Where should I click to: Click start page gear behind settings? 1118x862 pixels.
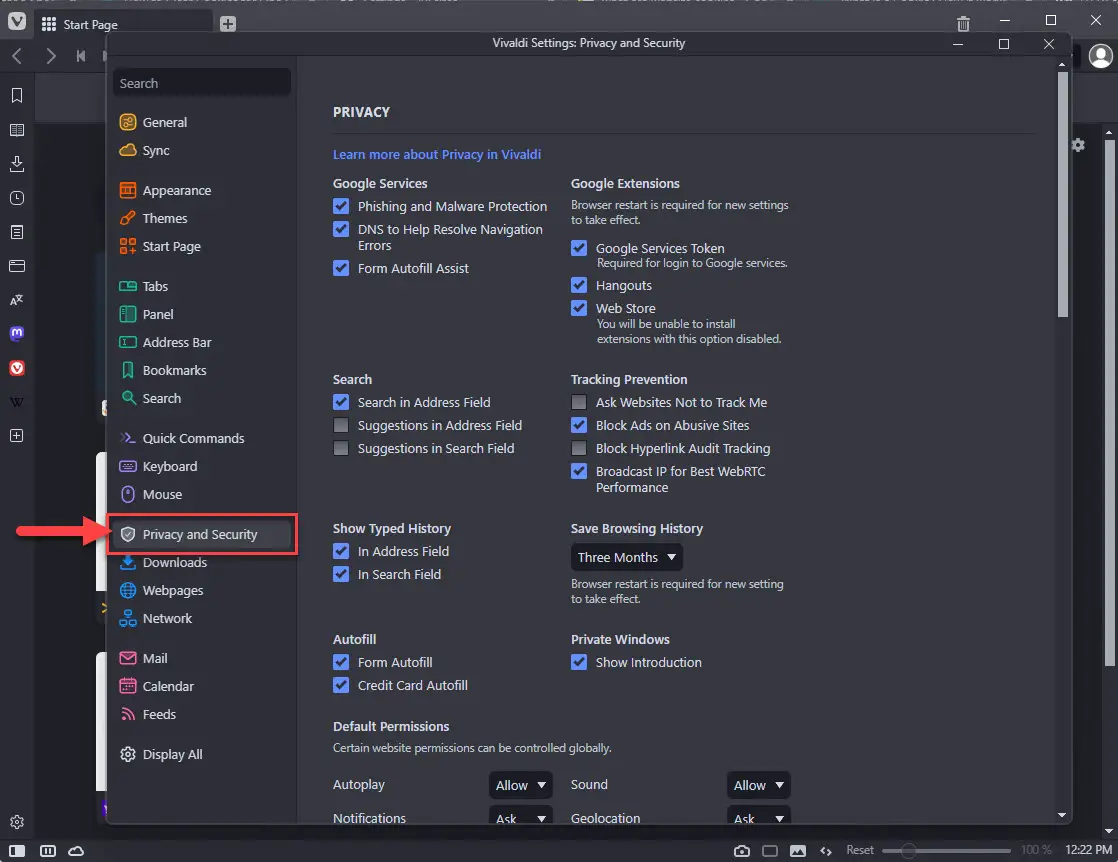tap(1078, 145)
